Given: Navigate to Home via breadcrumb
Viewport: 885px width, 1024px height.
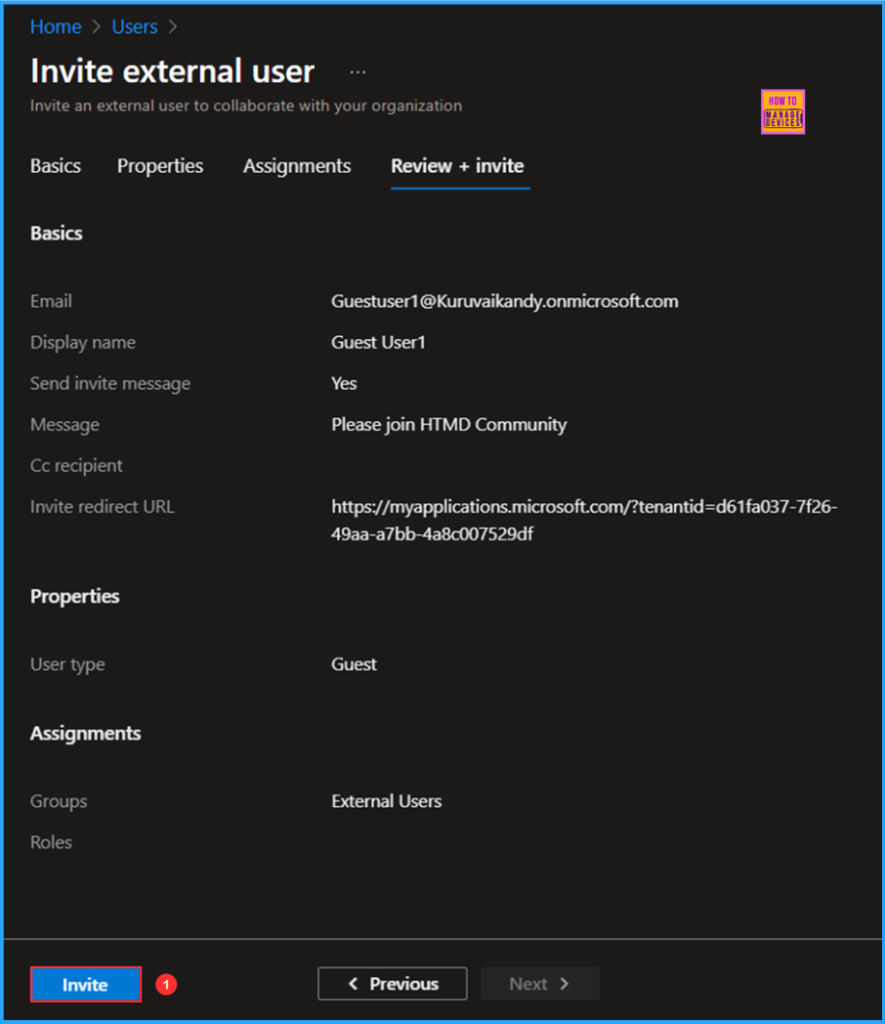Looking at the screenshot, I should click(55, 27).
